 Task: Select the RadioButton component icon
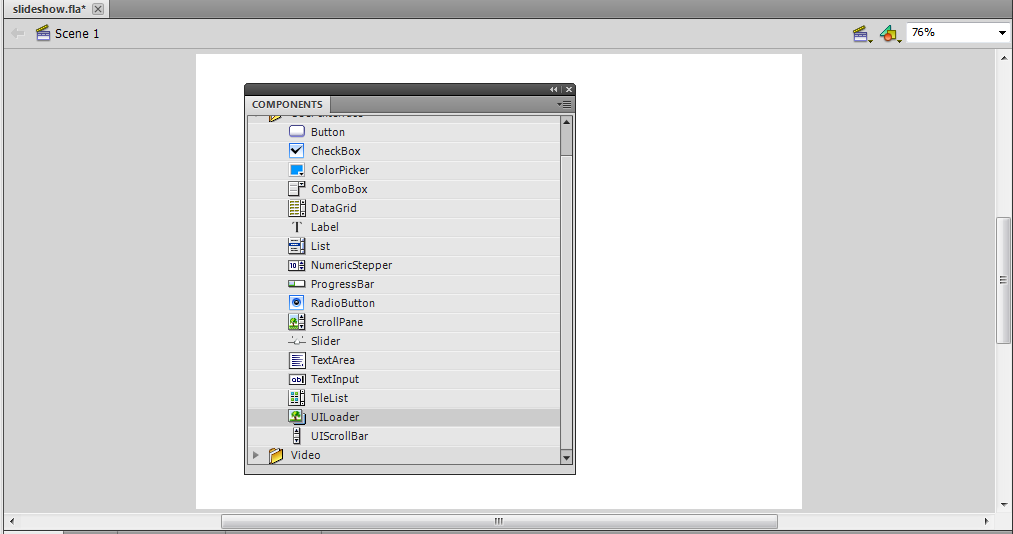pyautogui.click(x=297, y=303)
